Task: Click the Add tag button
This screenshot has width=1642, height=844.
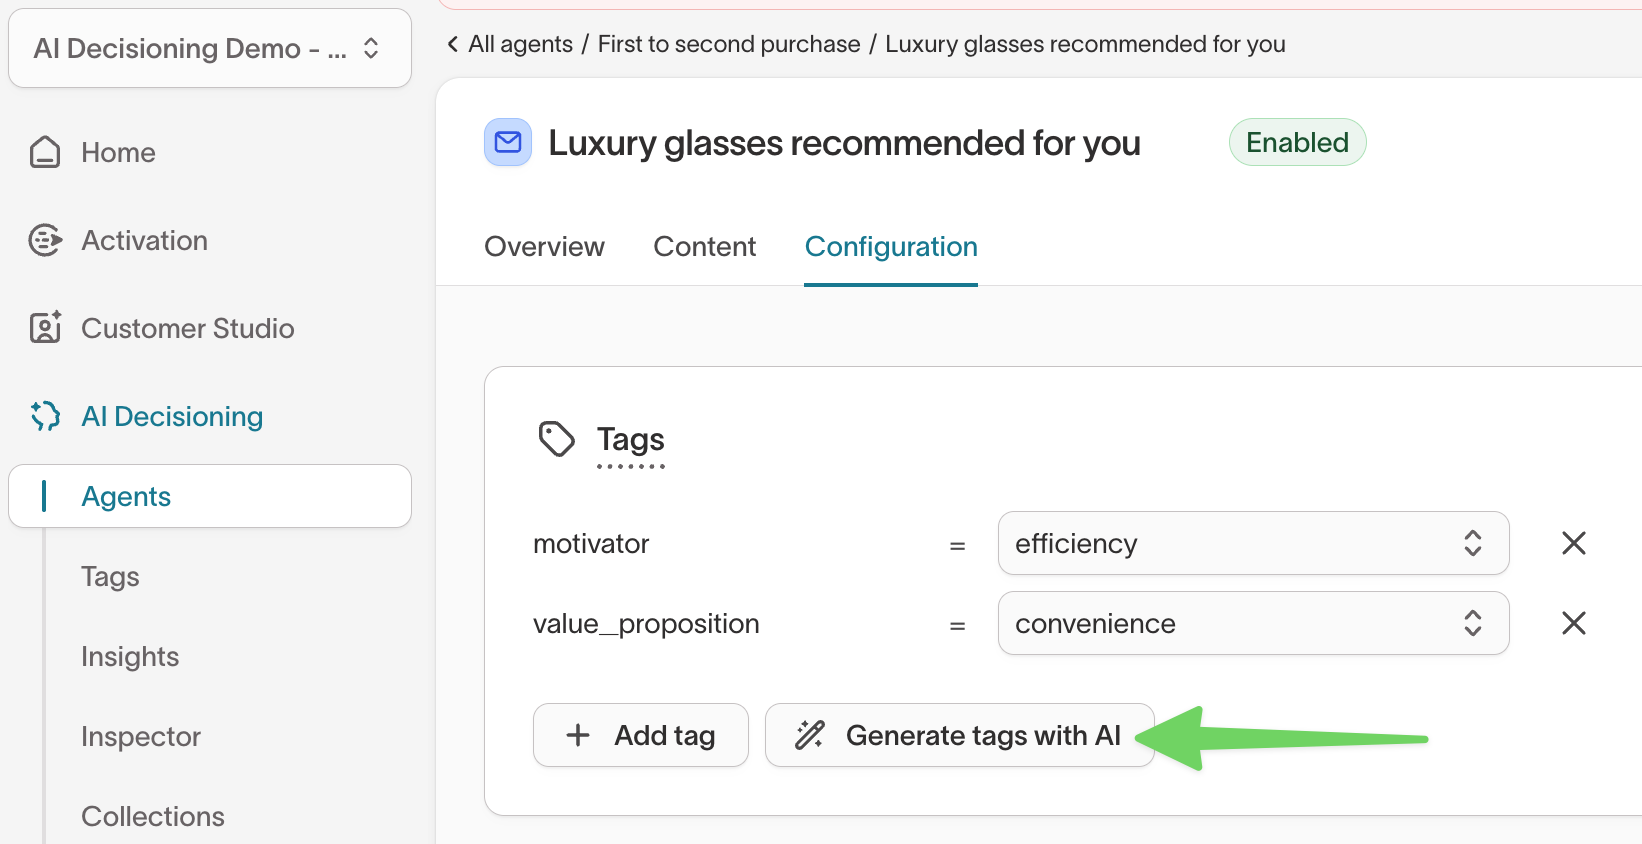Action: 640,734
